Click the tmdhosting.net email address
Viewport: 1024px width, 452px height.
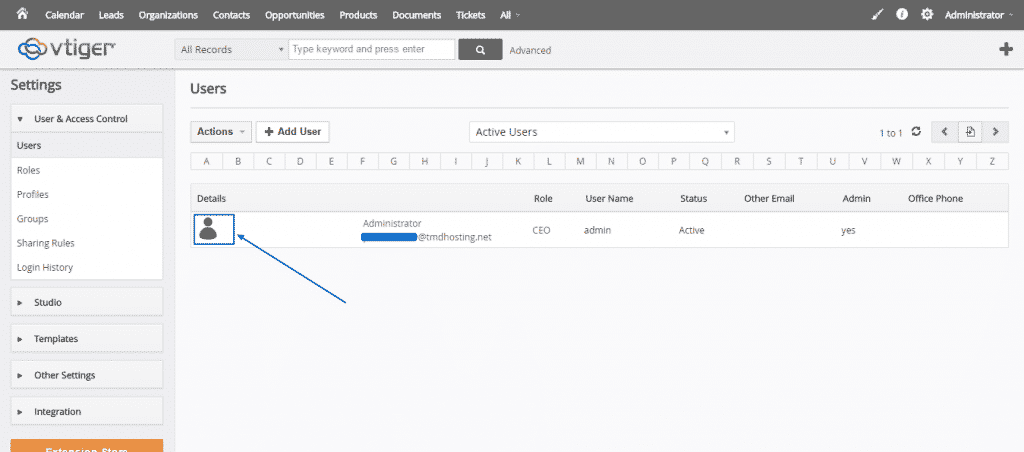pos(426,237)
